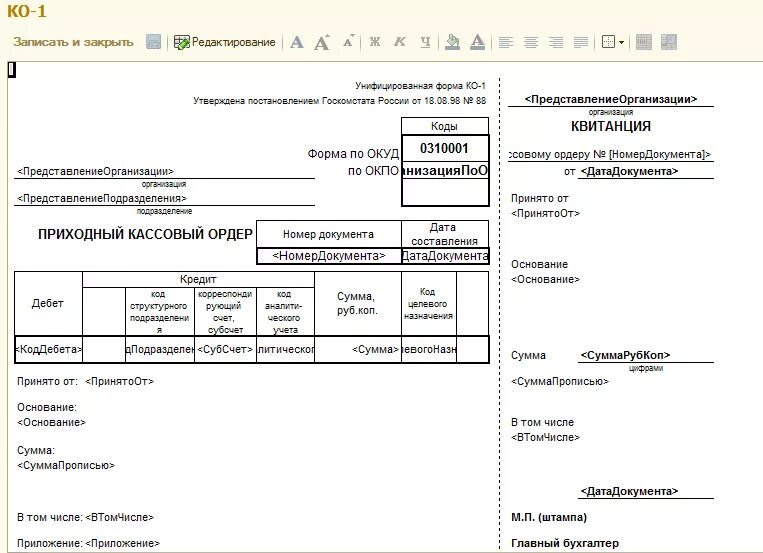Viewport: 763px width, 553px height.
Task: Select код структурного подразделения header
Action: click(160, 312)
